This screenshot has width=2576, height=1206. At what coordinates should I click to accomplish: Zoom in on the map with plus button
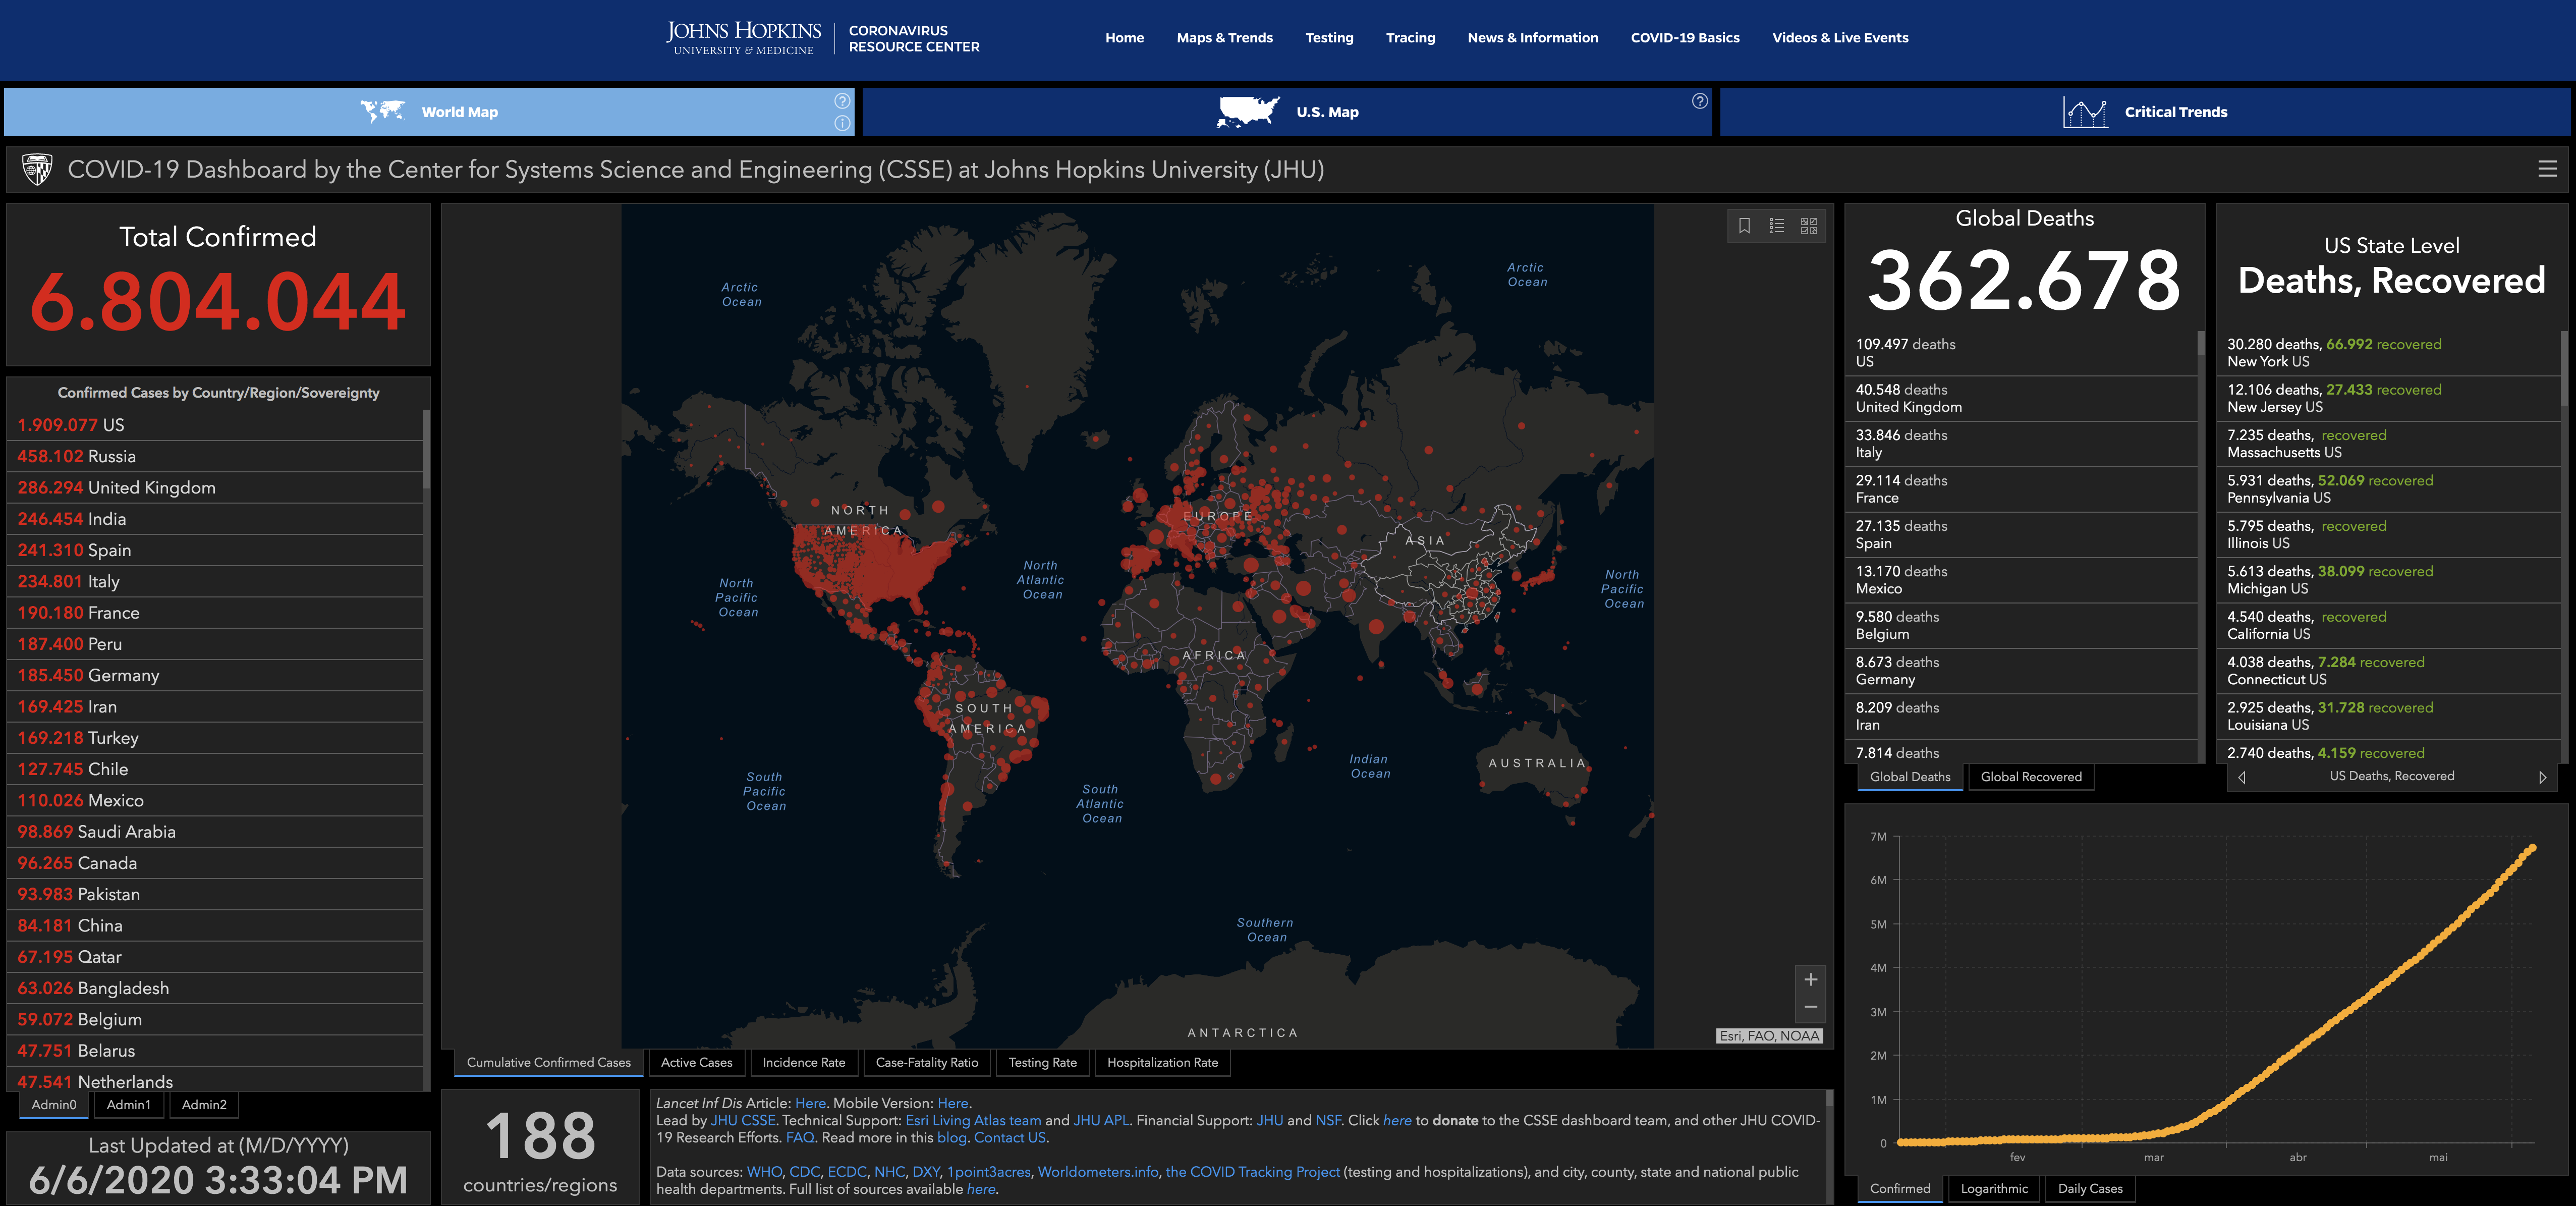pos(1810,979)
